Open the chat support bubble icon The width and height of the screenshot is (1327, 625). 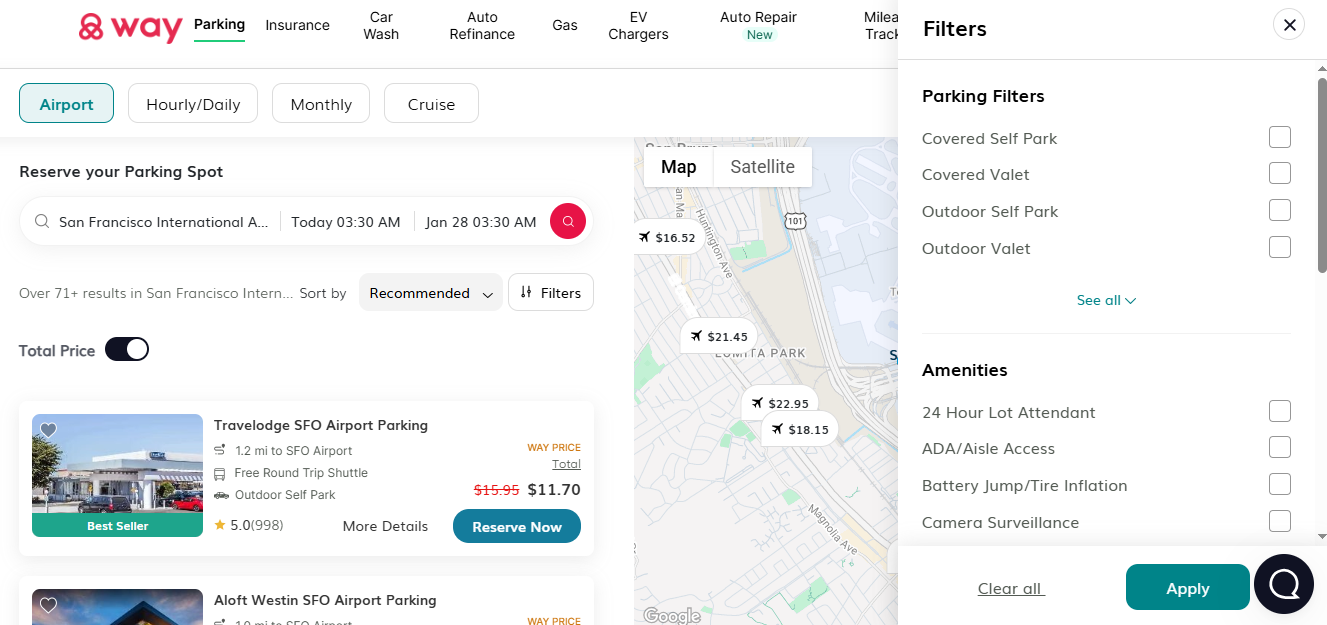[x=1283, y=584]
